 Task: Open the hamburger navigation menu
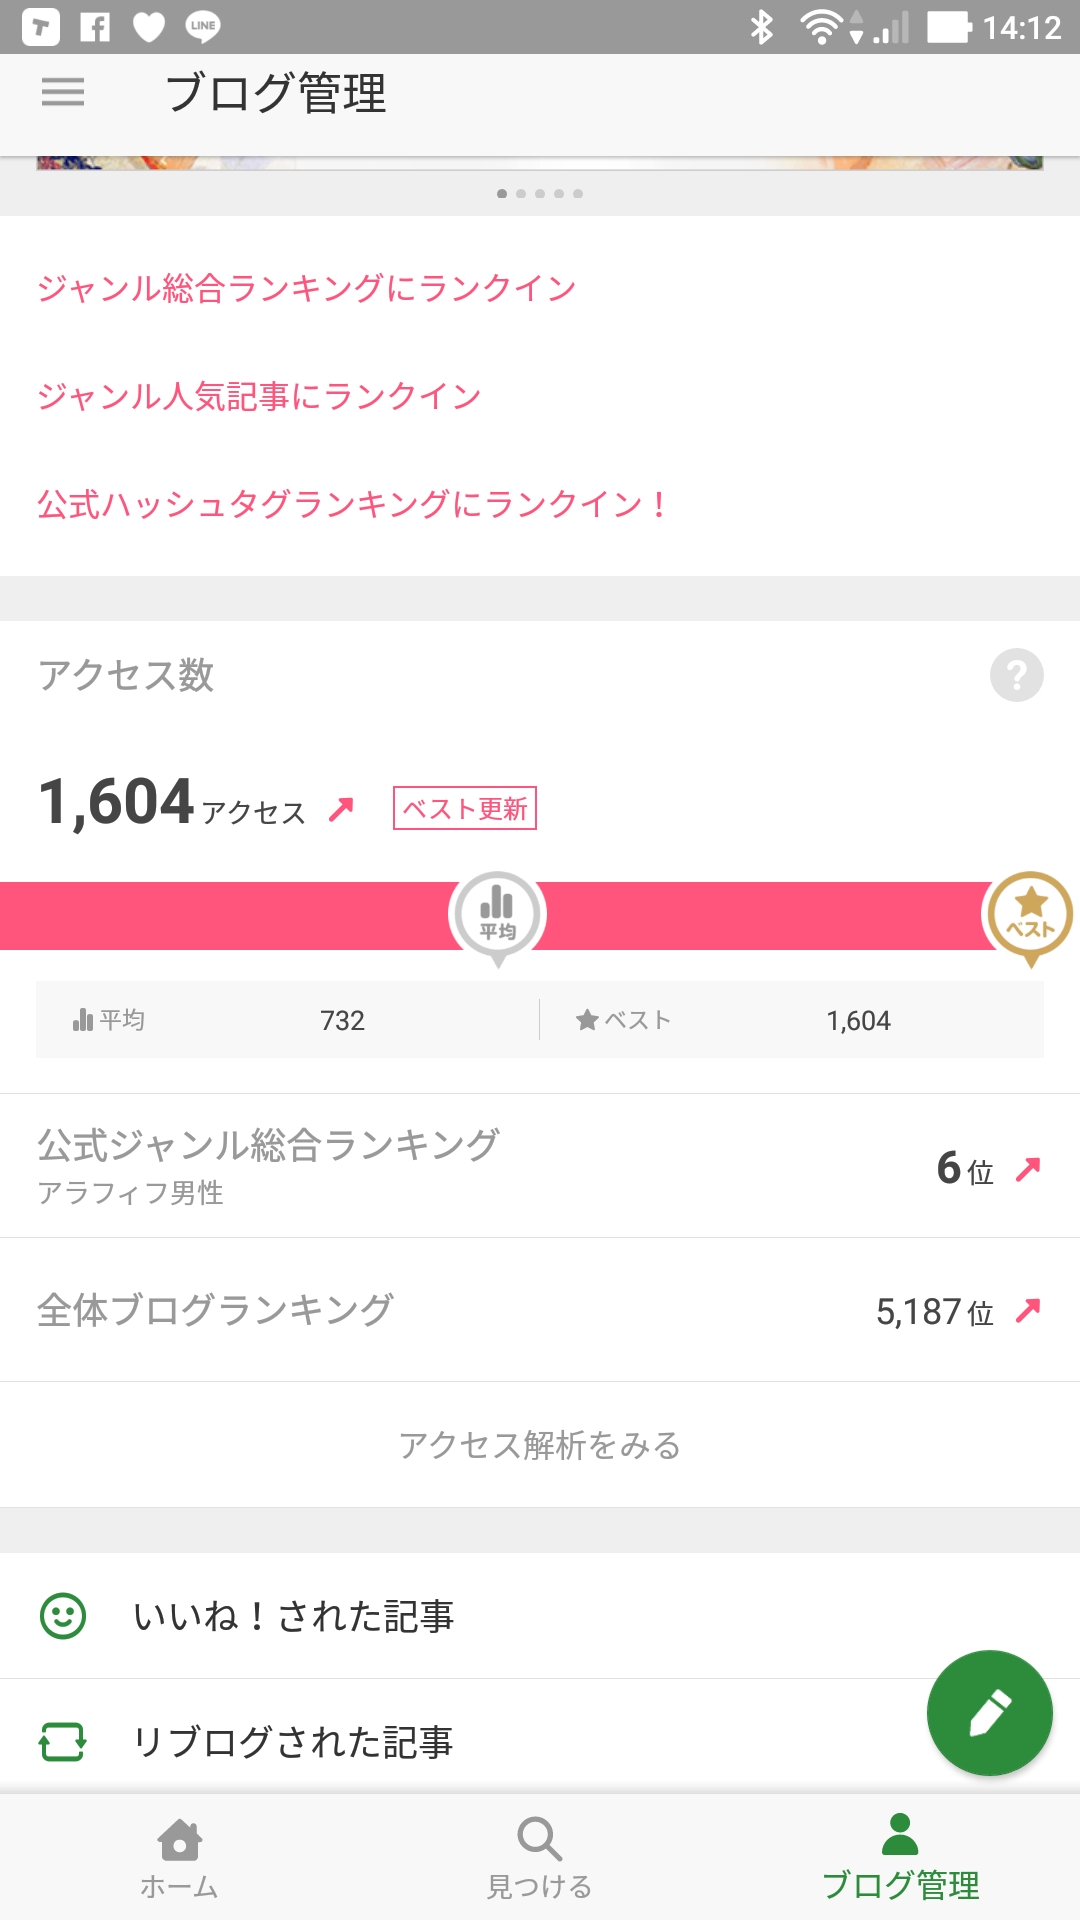63,93
